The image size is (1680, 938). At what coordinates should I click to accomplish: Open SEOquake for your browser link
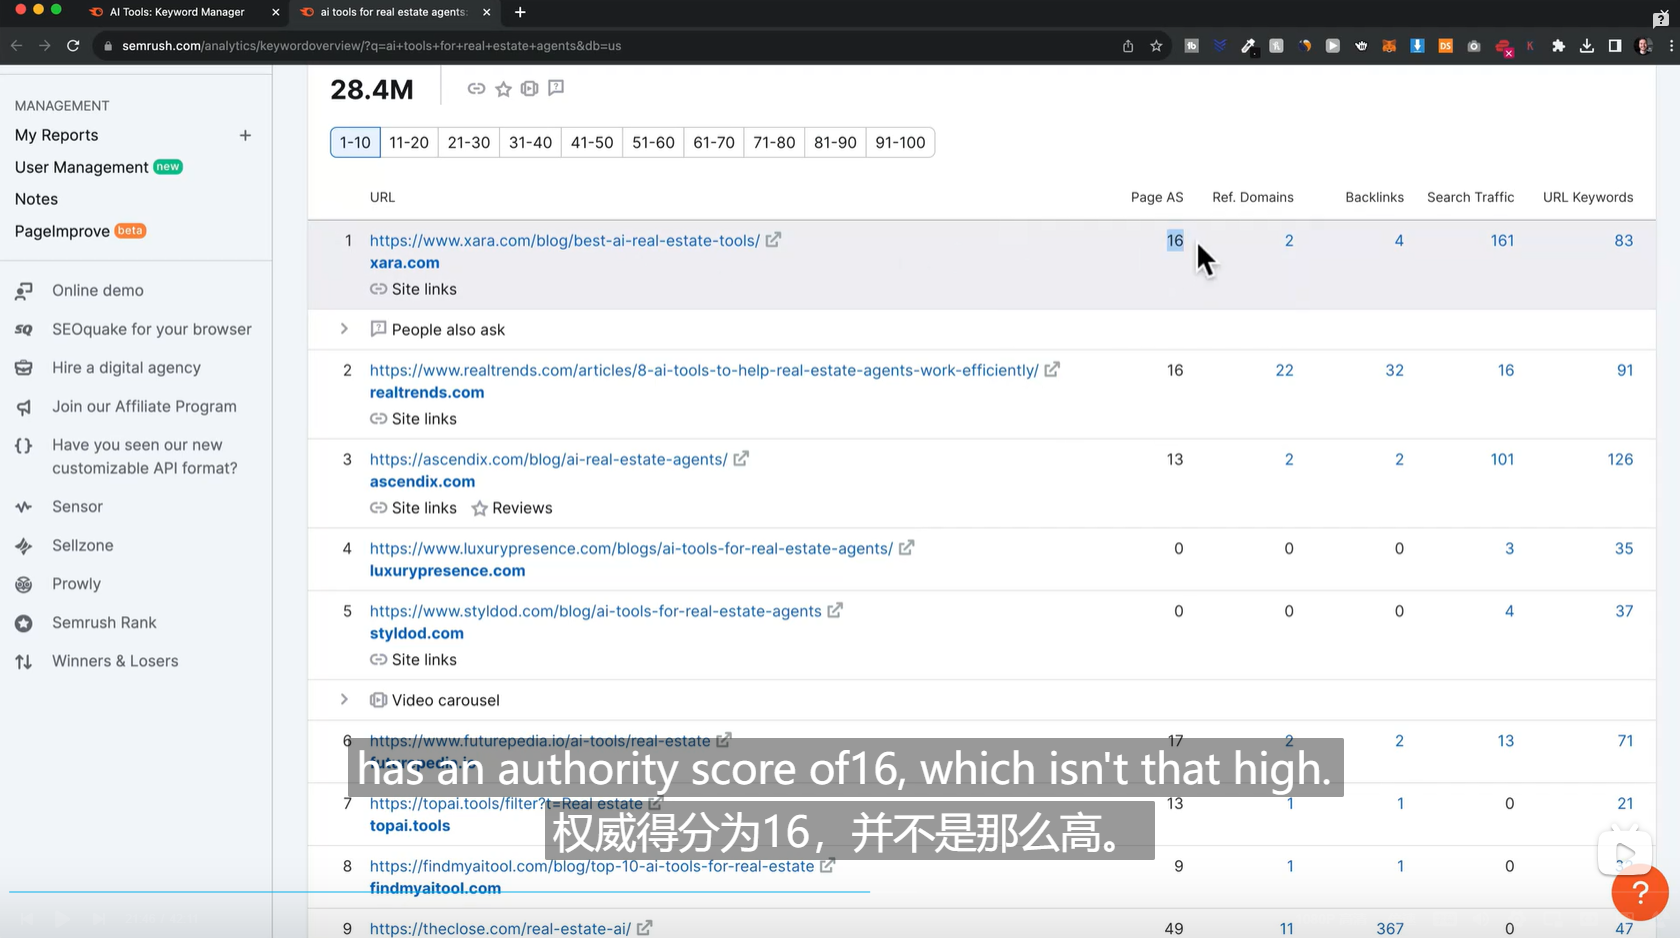click(152, 329)
